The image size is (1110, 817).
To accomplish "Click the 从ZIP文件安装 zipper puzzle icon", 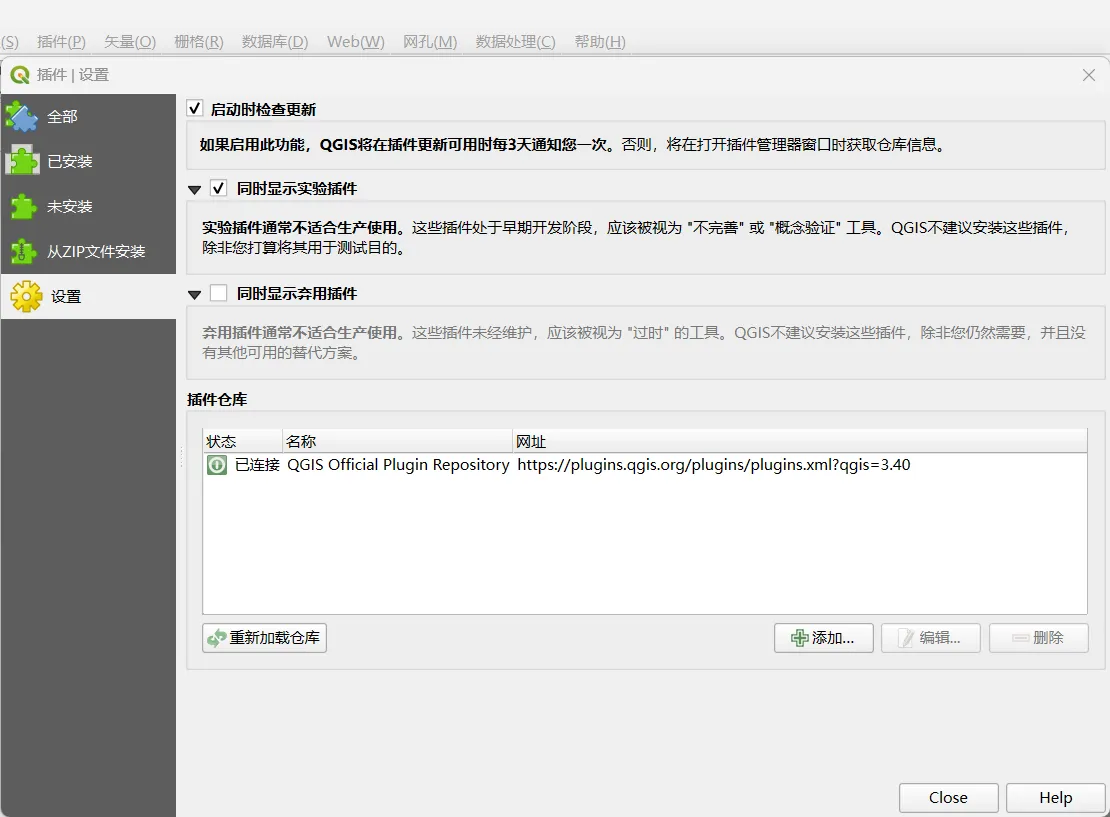I will pyautogui.click(x=23, y=251).
